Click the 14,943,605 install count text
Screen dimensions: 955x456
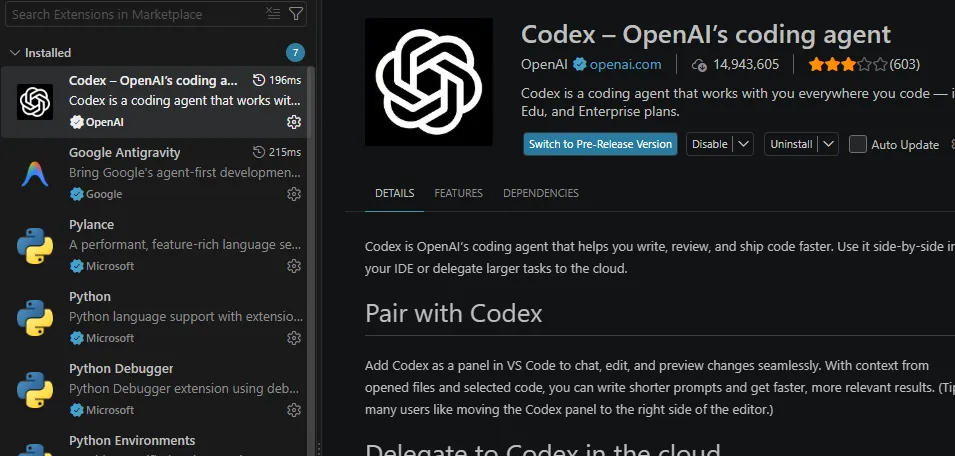(x=746, y=64)
